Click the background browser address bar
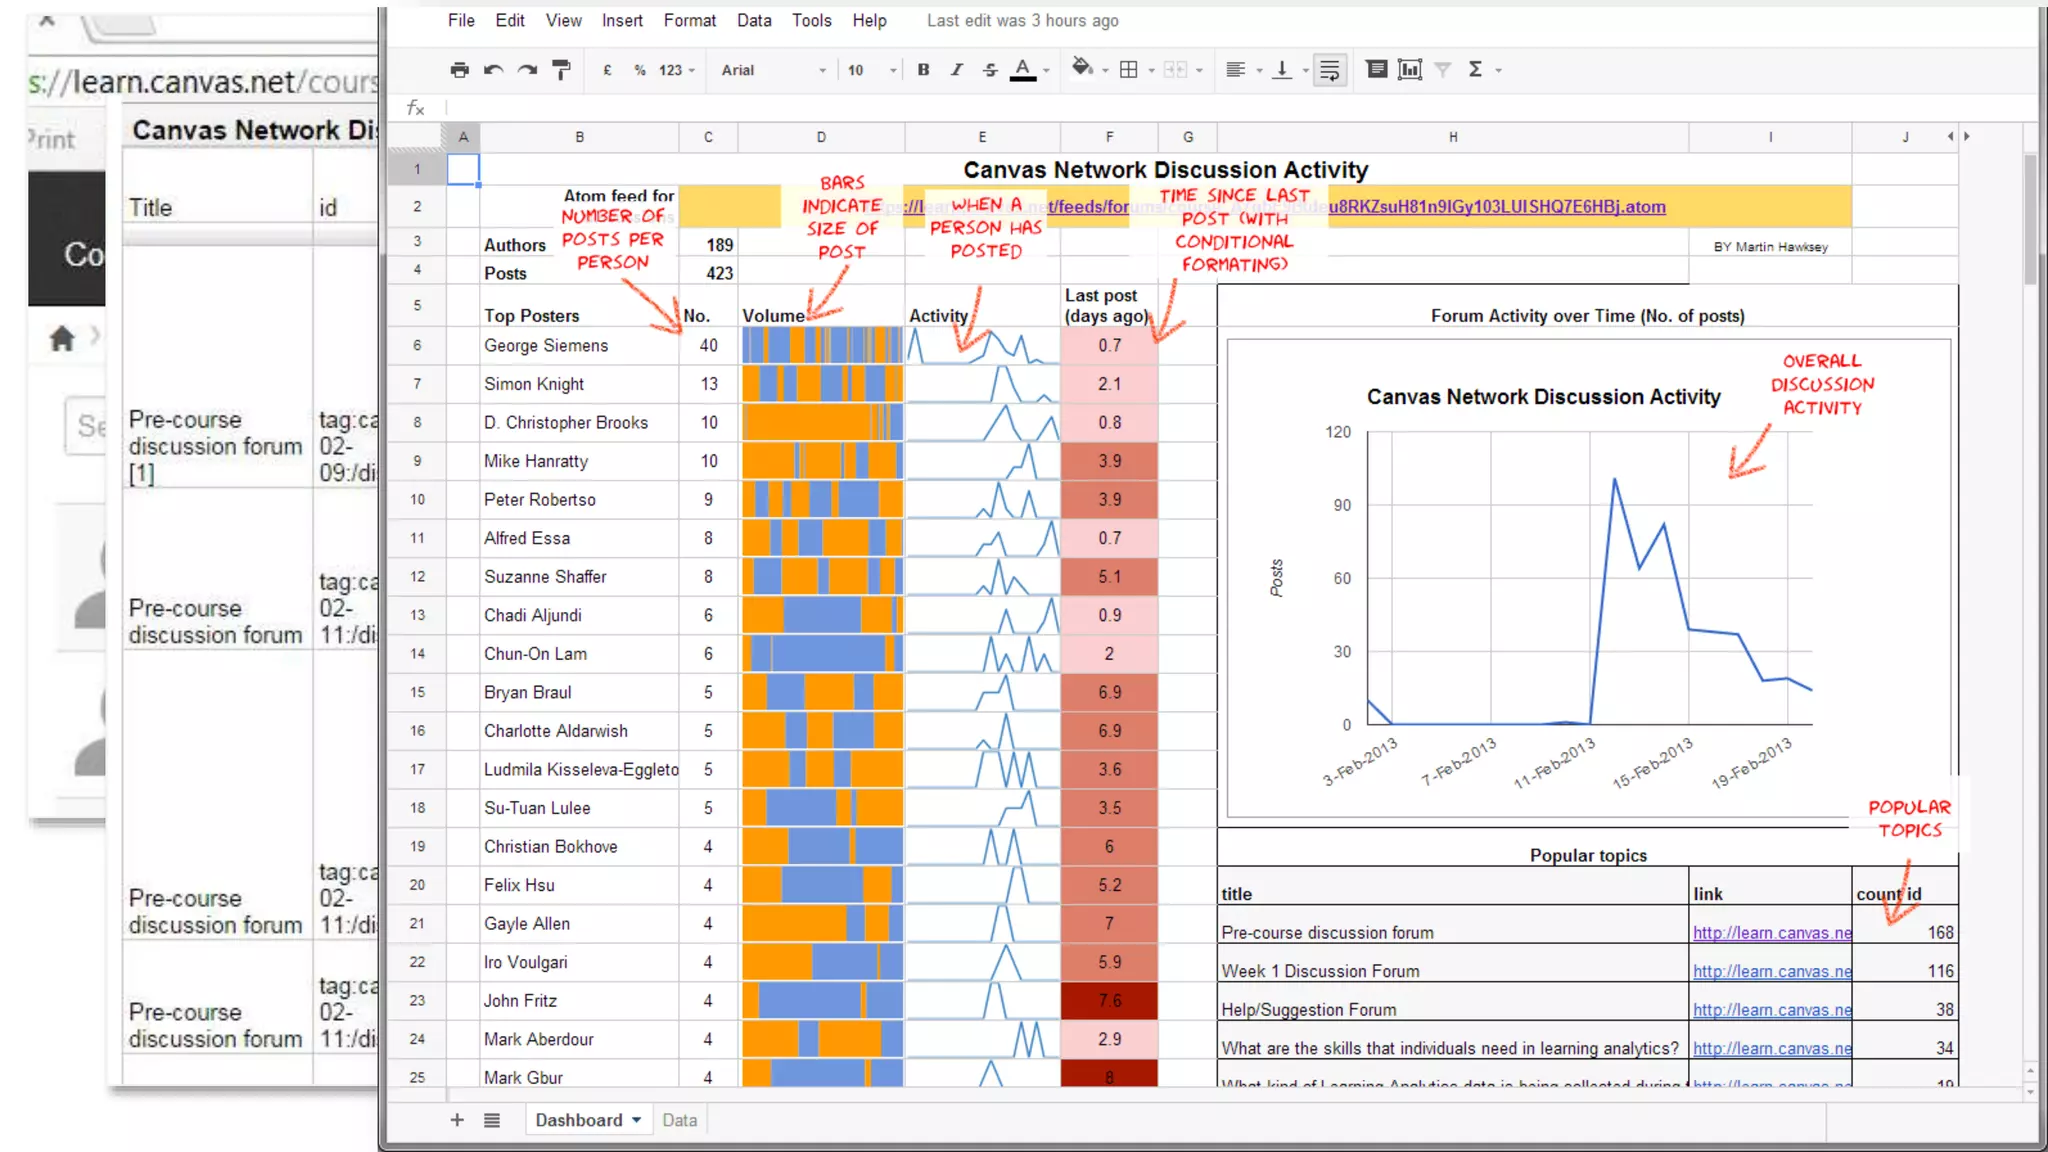 click(202, 82)
